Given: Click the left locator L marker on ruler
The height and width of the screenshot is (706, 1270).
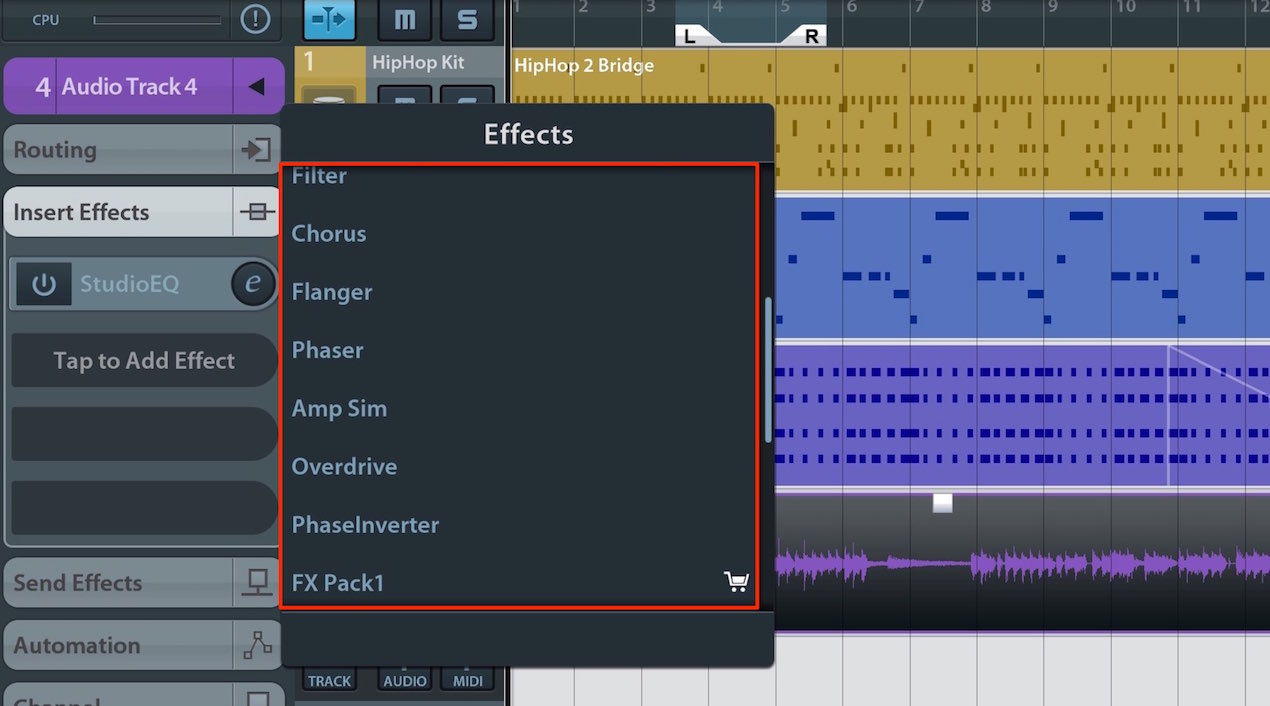Looking at the screenshot, I should [689, 37].
